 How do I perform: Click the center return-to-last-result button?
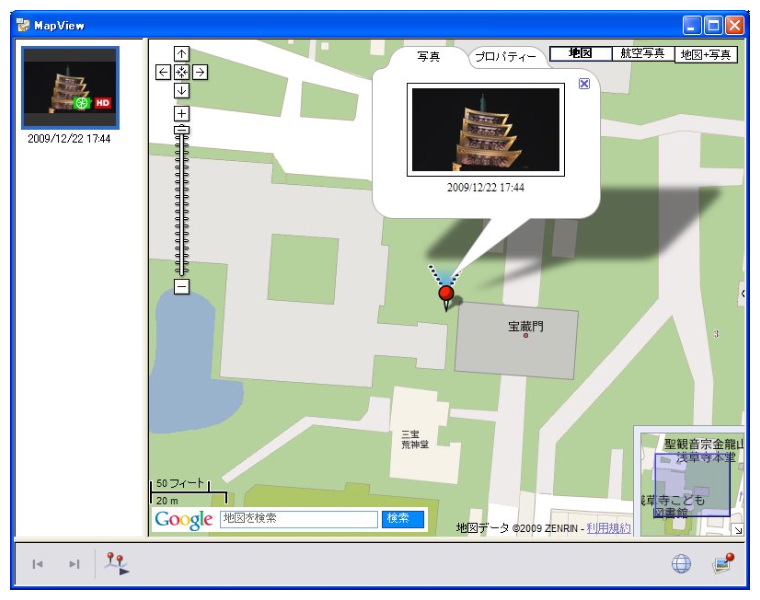point(181,72)
